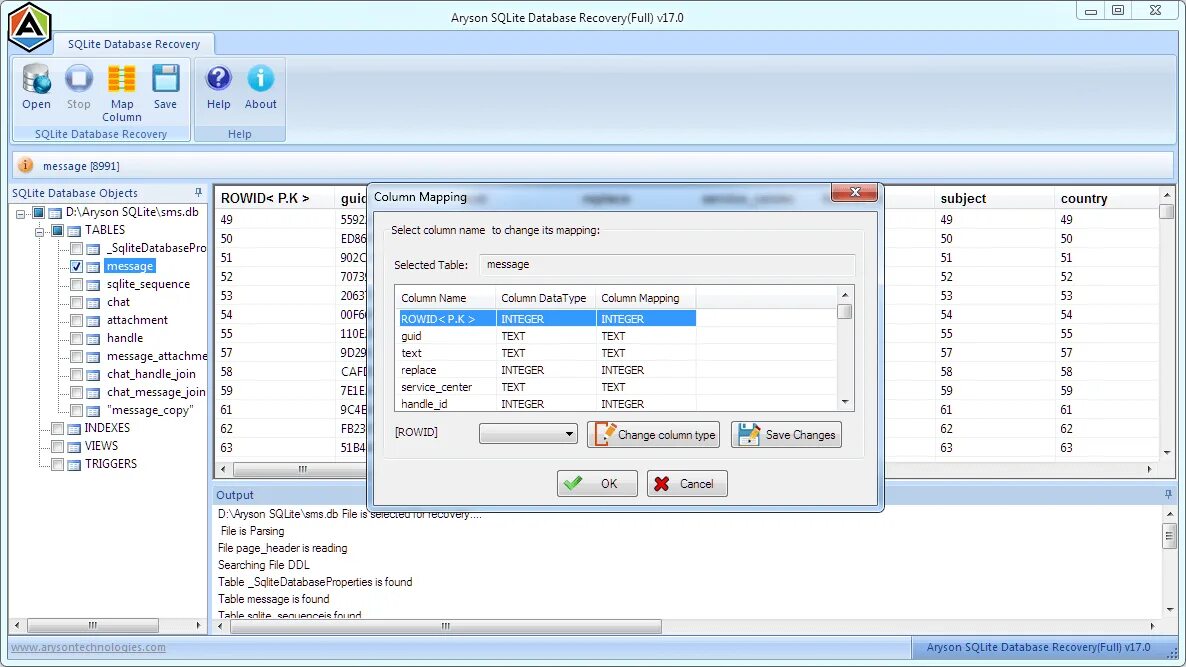Click the table icon next to attachment
Image resolution: width=1186 pixels, height=667 pixels.
point(93,321)
